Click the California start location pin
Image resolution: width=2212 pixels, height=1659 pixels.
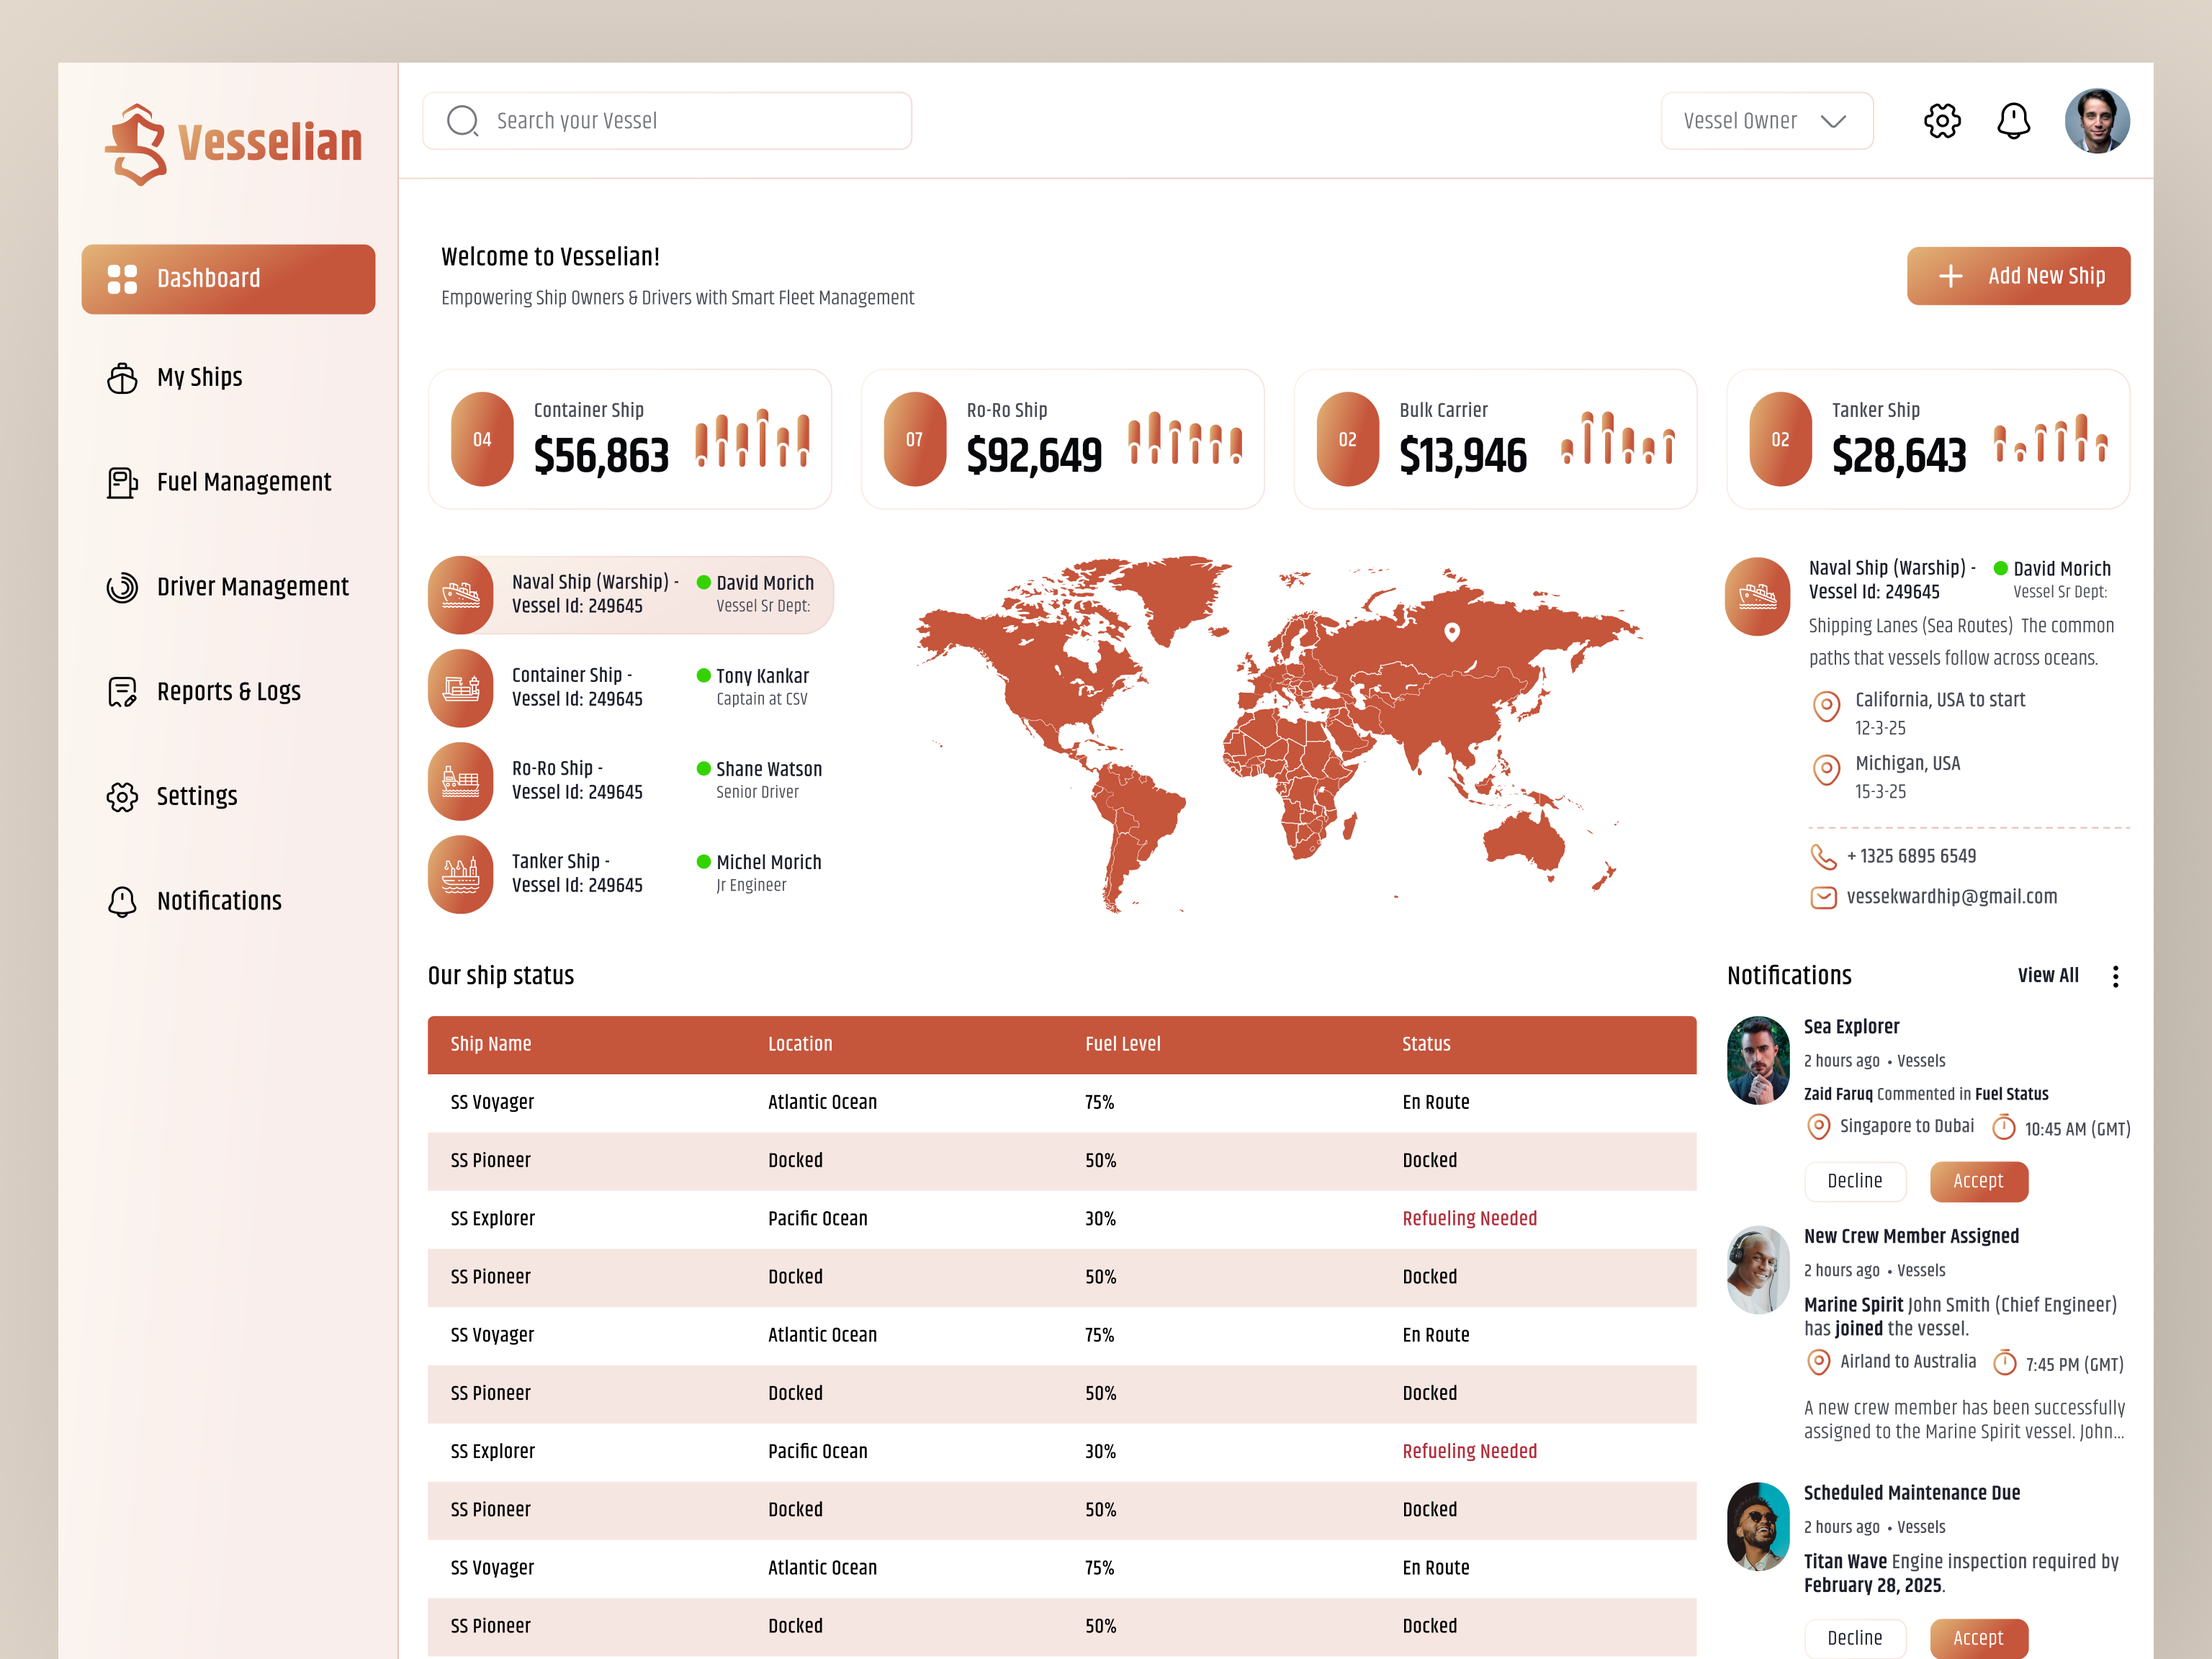[1826, 707]
